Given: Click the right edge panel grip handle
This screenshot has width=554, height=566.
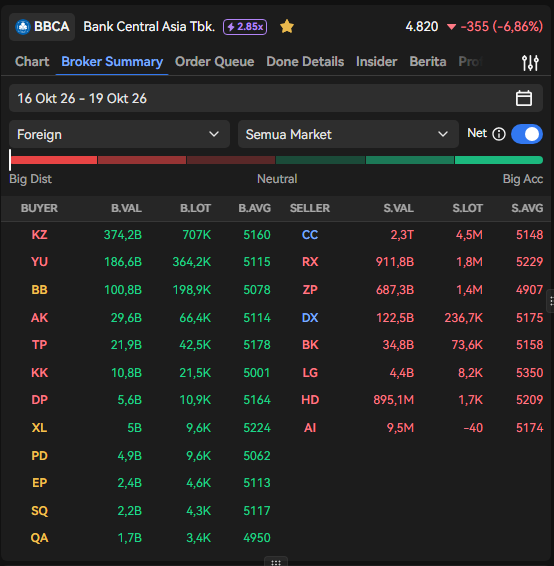Looking at the screenshot, I should [551, 301].
